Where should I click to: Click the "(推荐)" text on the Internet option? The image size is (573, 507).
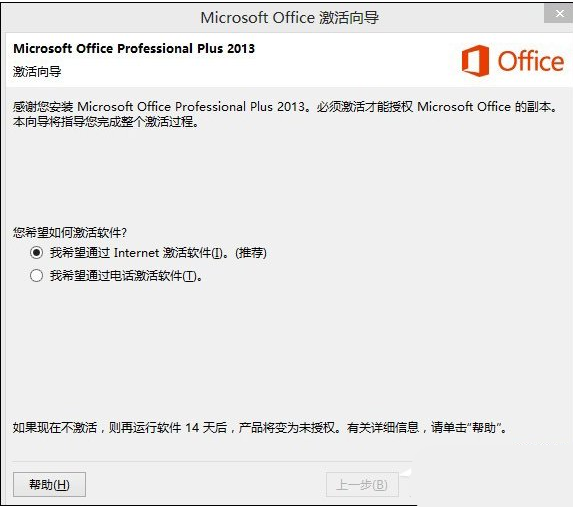coord(251,253)
